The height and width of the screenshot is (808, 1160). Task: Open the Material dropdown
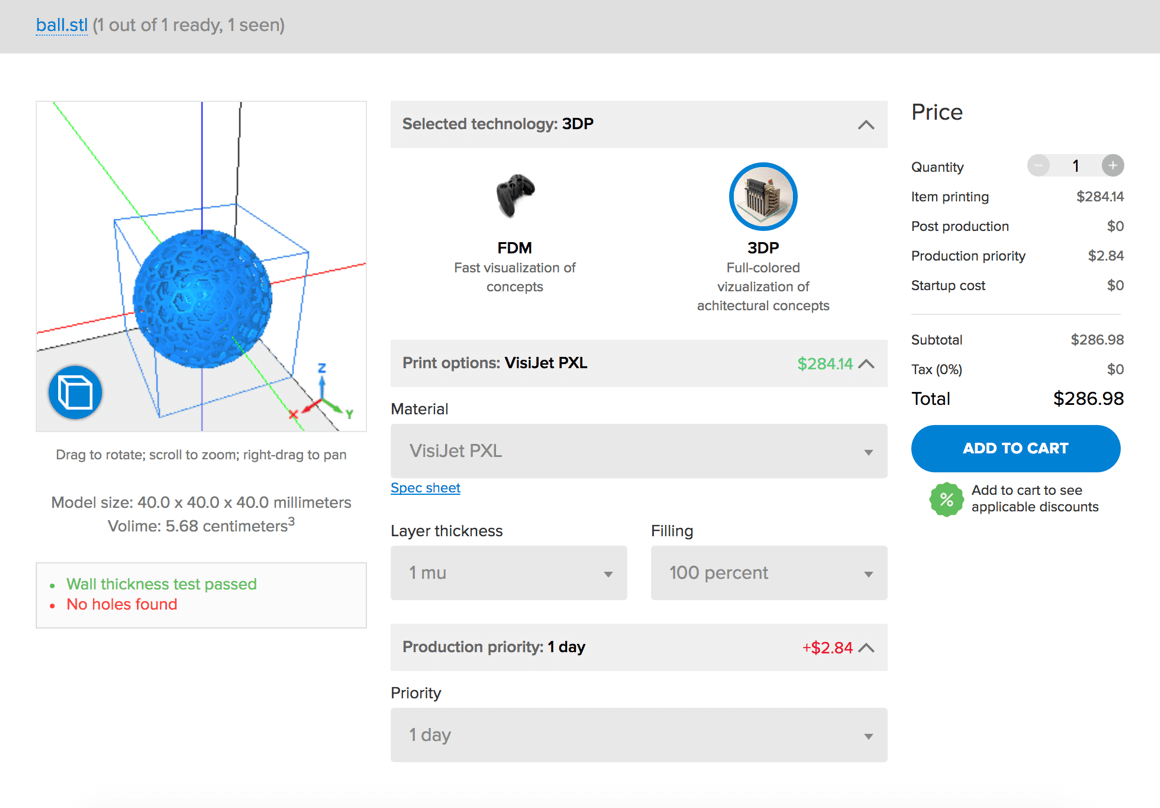(638, 452)
